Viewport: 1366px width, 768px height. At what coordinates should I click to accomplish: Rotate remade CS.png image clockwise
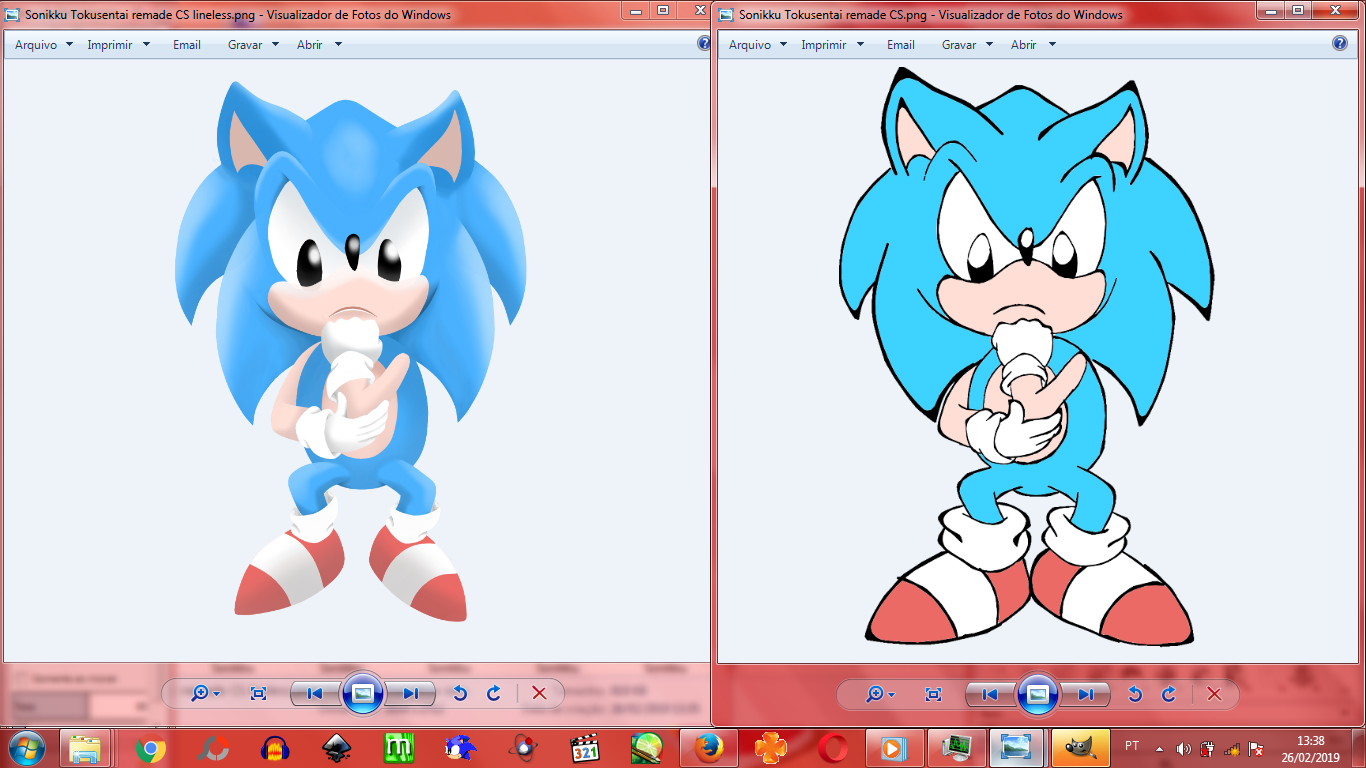tap(1169, 694)
